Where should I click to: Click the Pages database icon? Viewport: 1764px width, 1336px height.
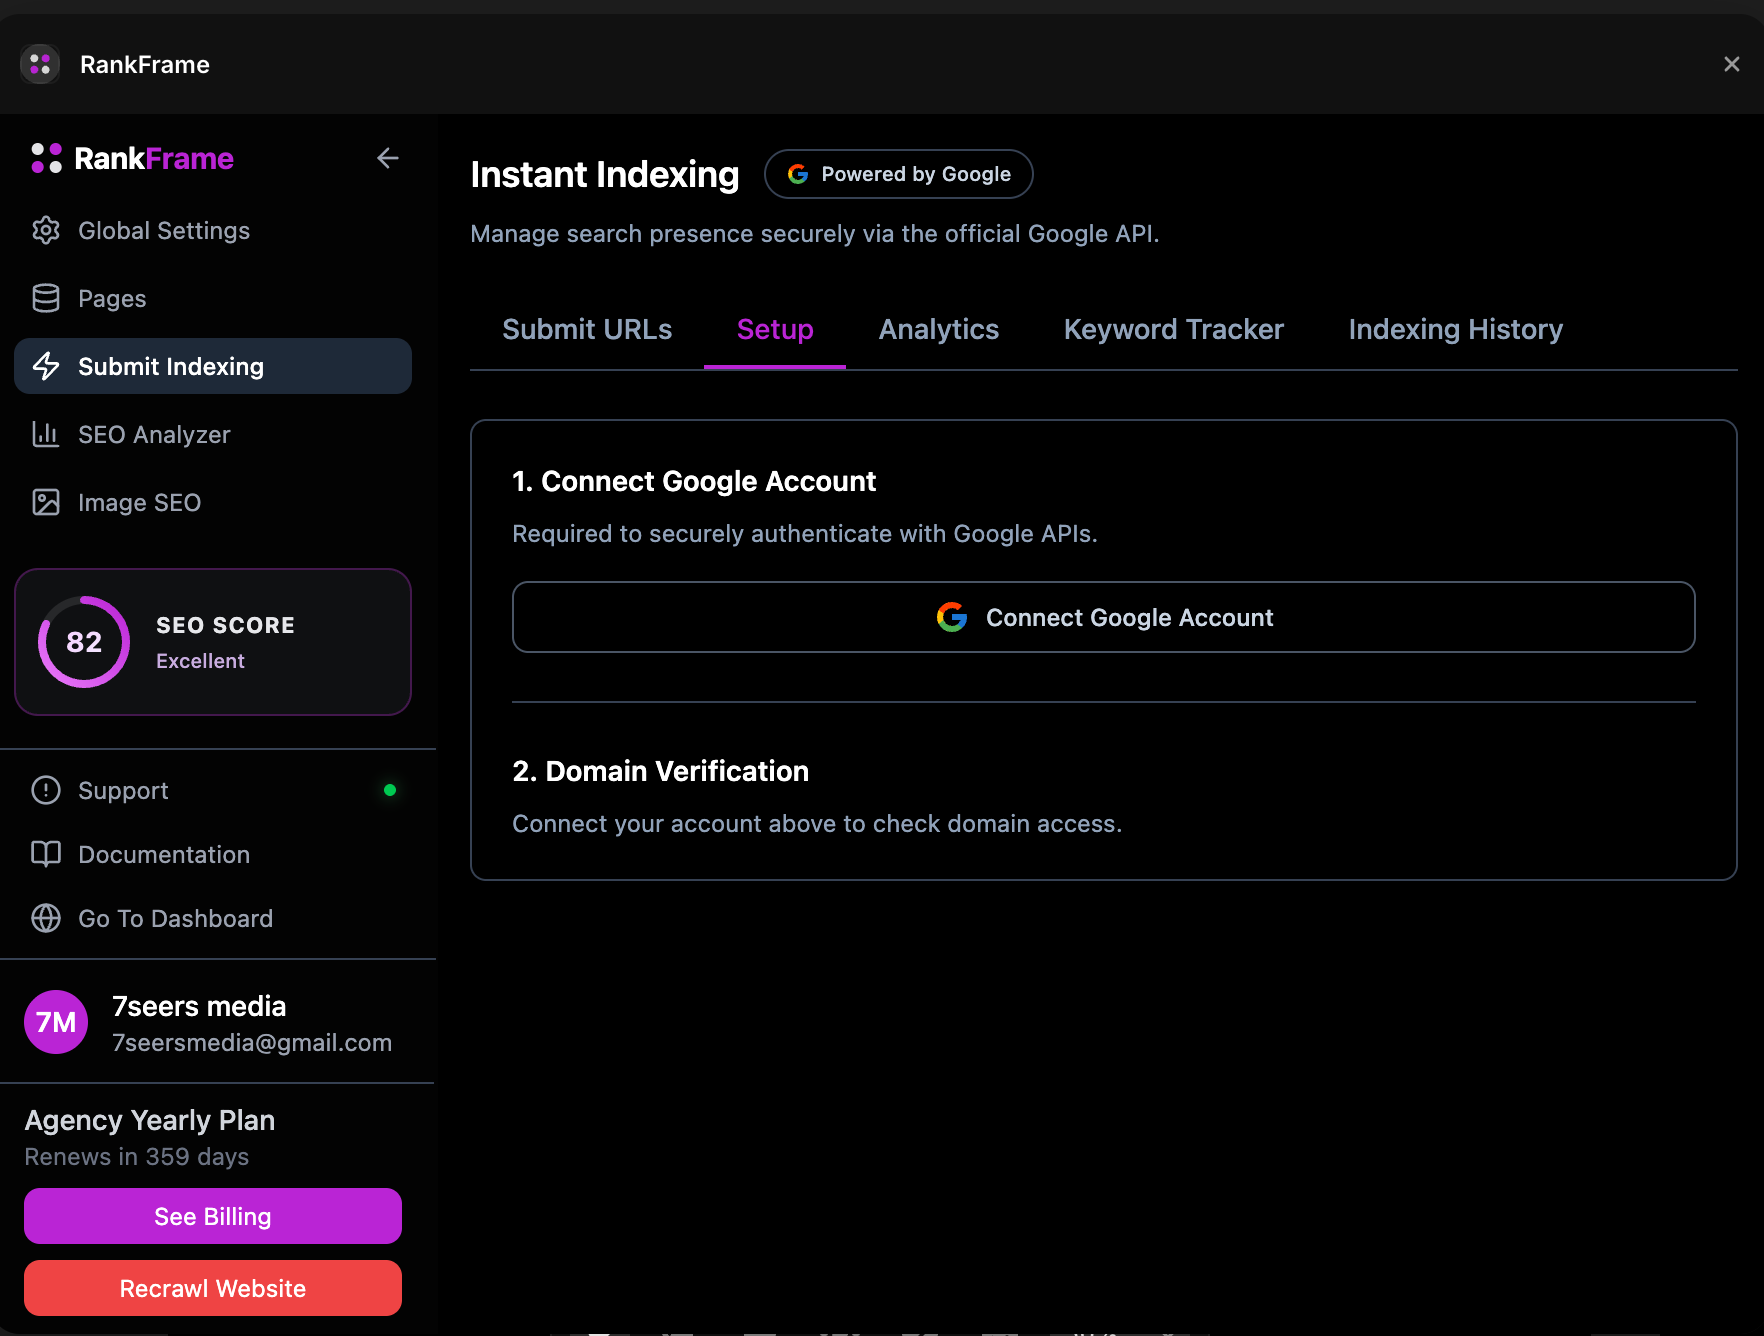point(46,299)
